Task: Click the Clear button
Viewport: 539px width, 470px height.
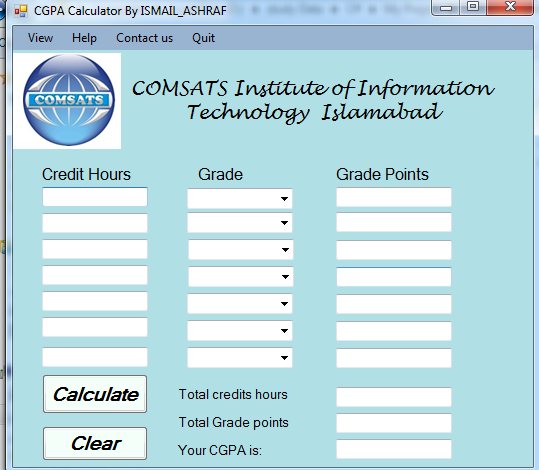Action: click(x=95, y=443)
